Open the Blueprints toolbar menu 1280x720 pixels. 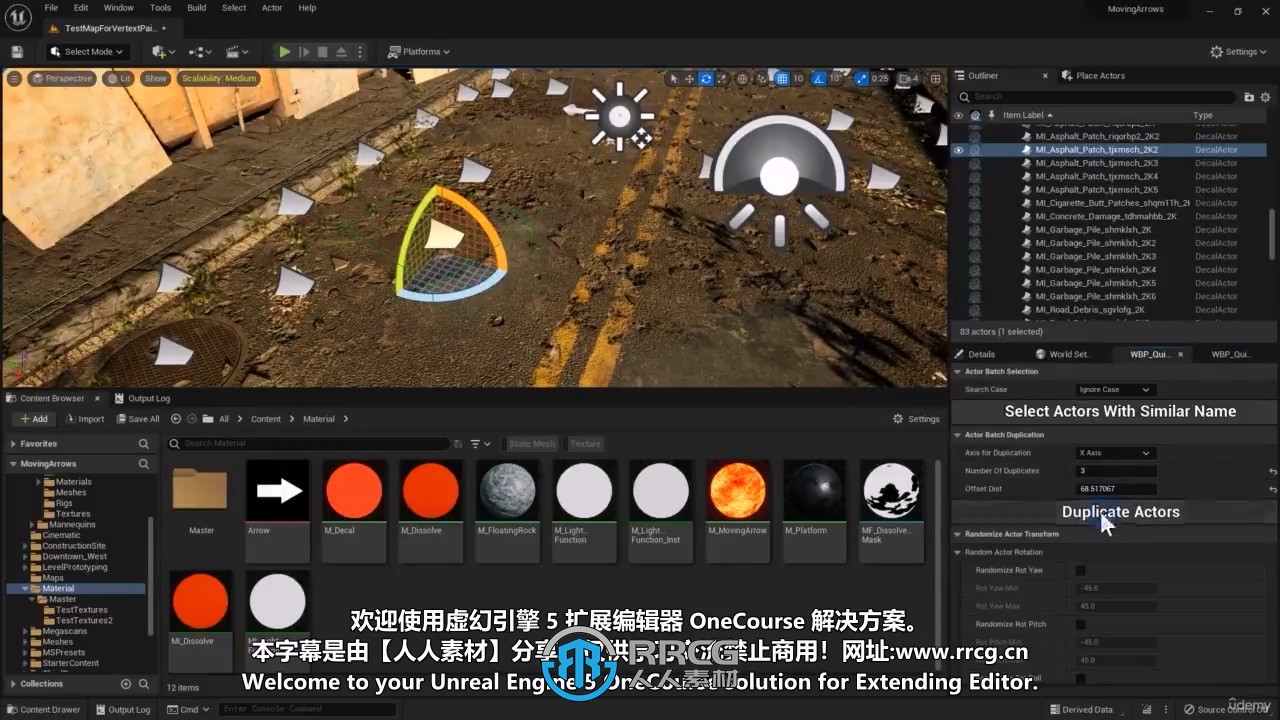click(x=200, y=52)
